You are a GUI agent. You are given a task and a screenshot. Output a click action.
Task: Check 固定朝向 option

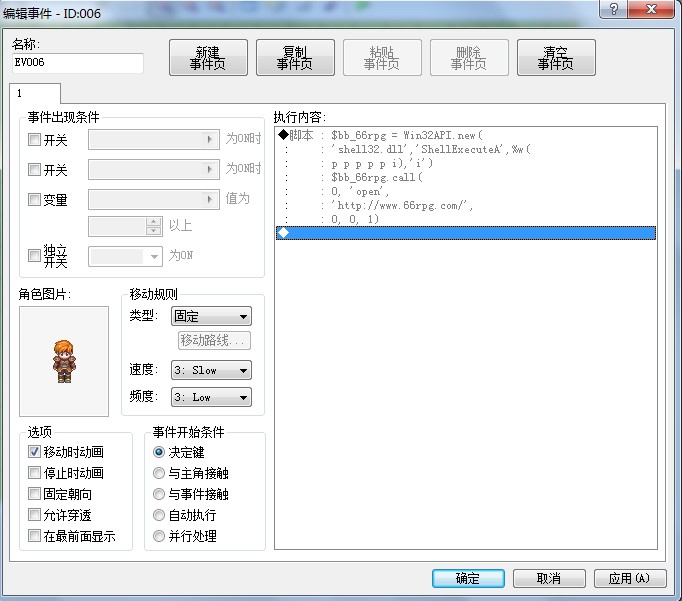pyautogui.click(x=34, y=494)
